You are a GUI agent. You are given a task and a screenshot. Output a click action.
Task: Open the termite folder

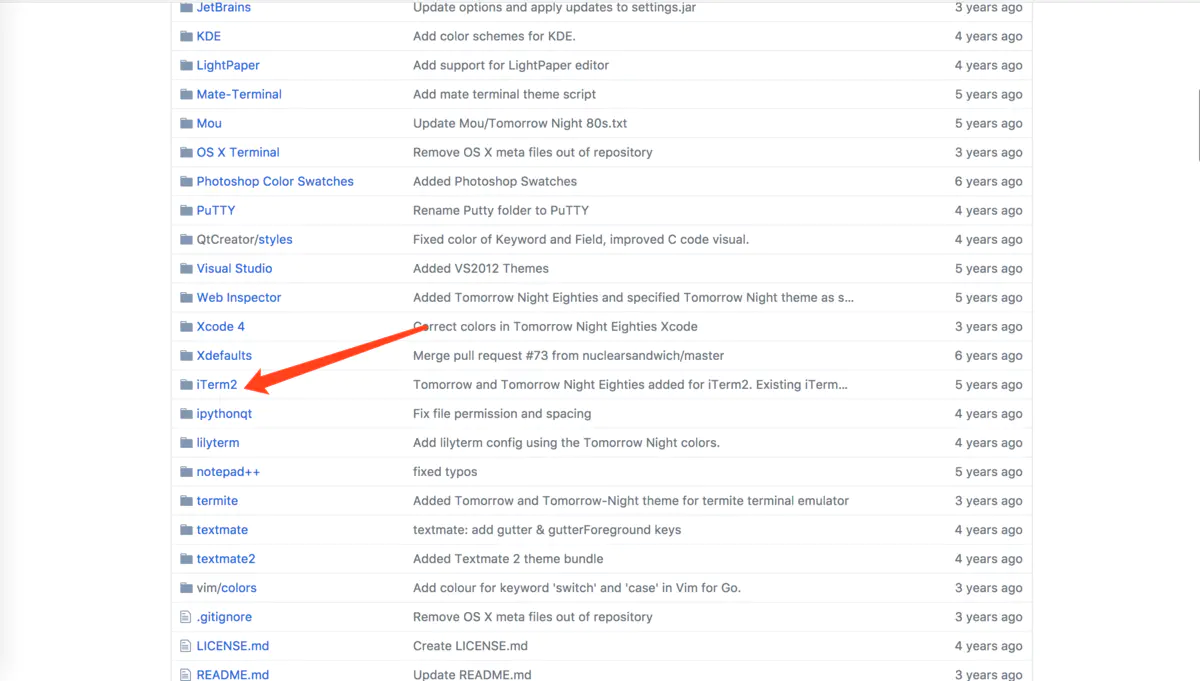tap(217, 500)
